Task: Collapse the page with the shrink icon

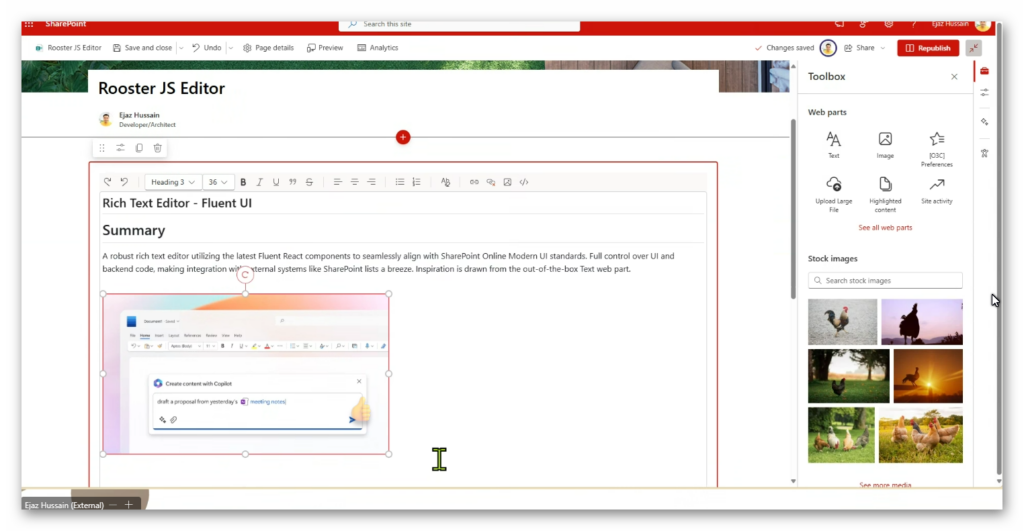Action: click(974, 48)
